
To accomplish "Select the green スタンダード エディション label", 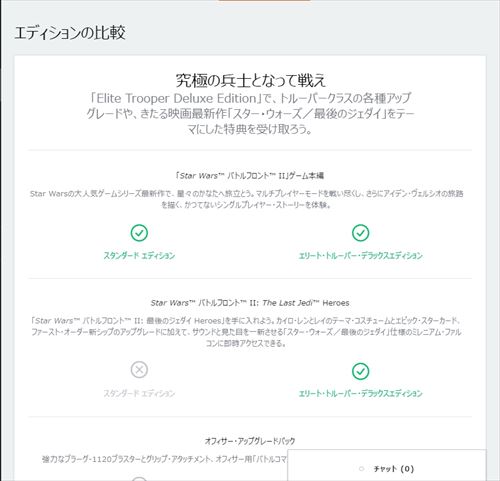I will (139, 256).
